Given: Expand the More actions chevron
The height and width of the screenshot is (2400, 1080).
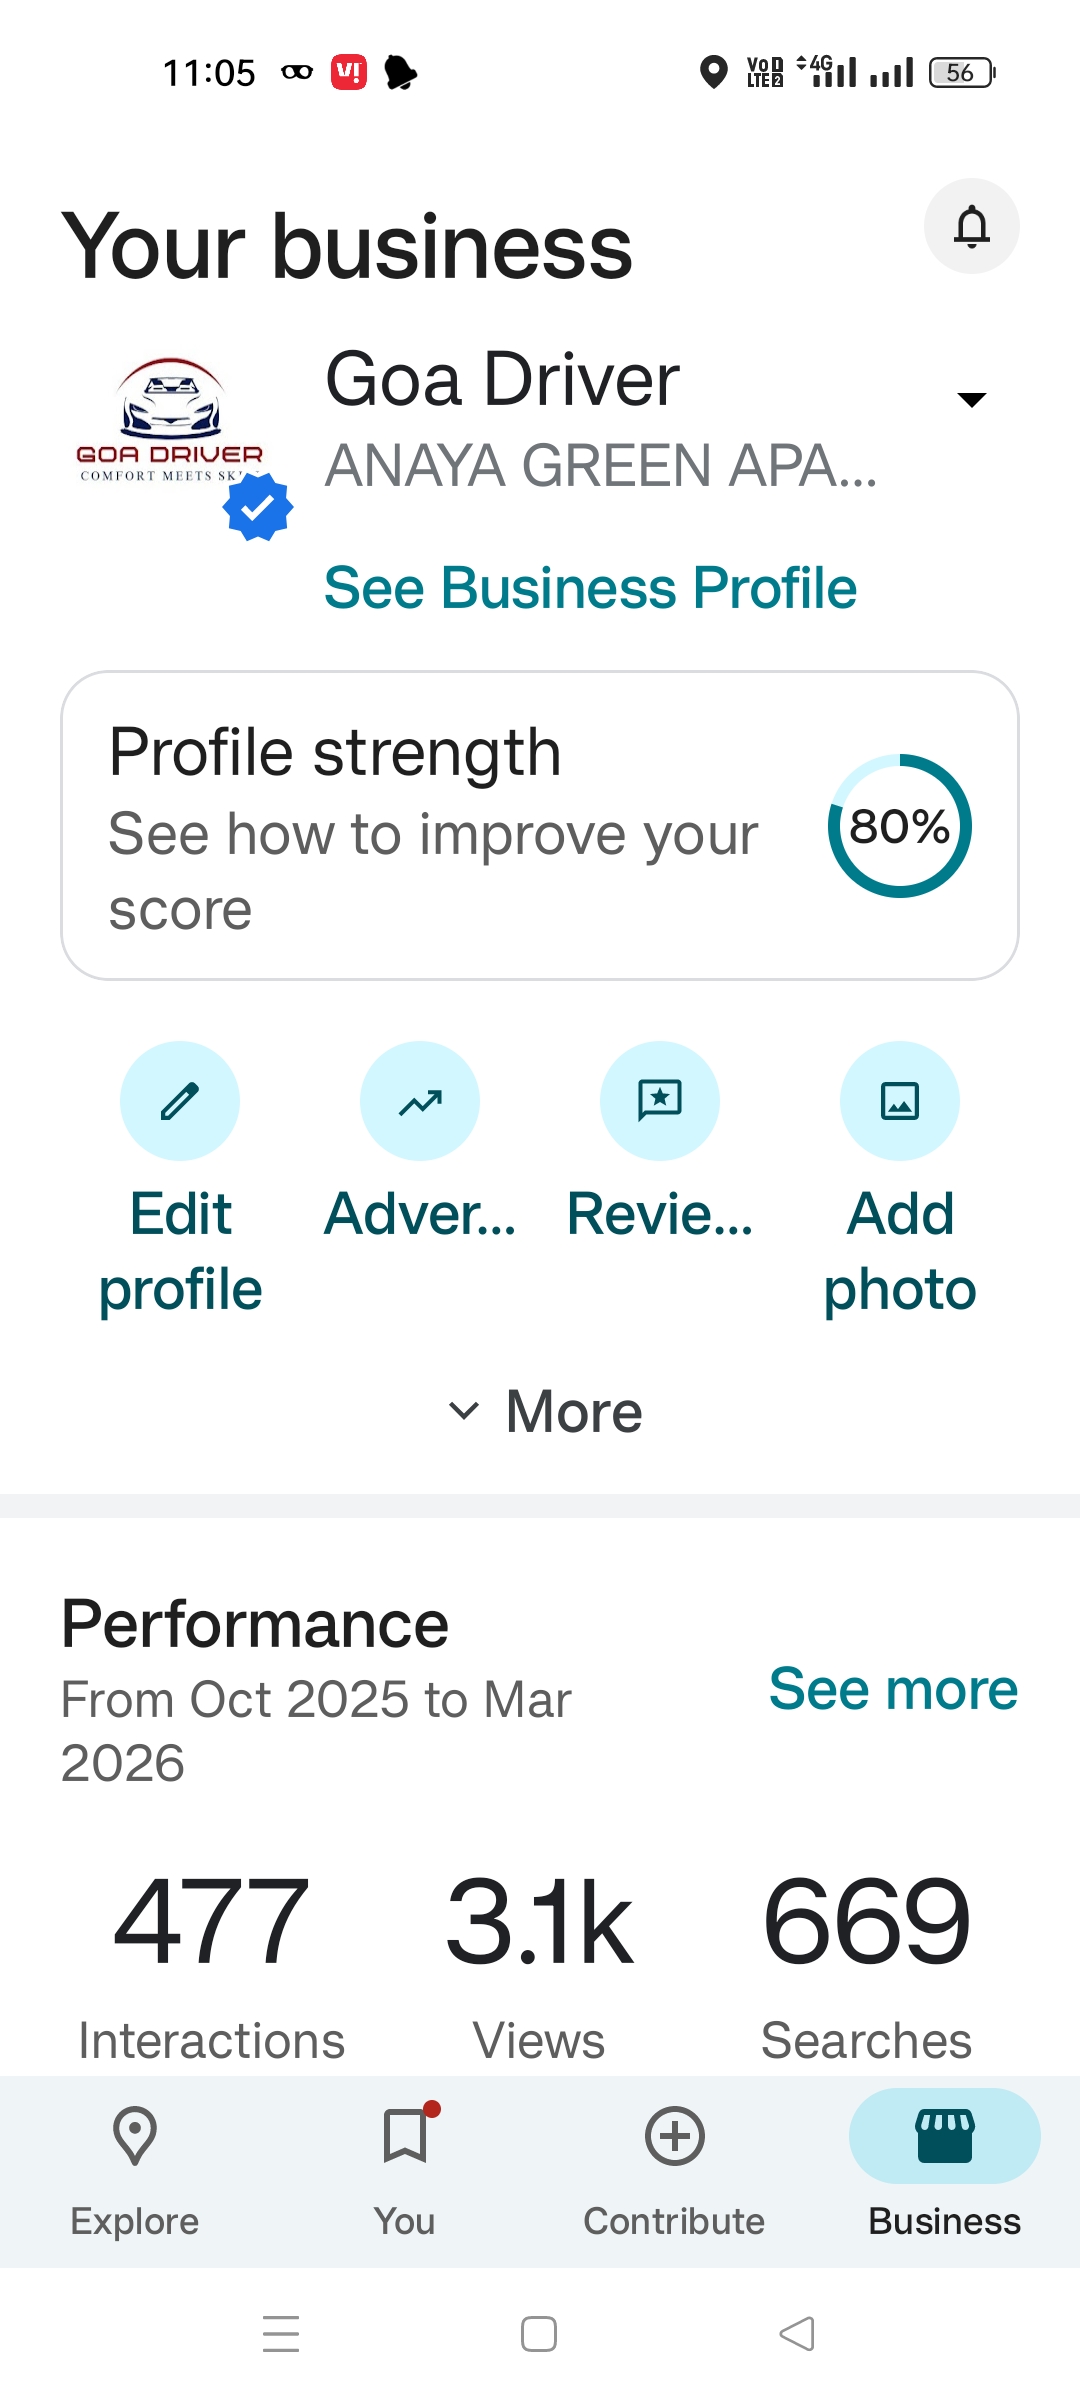Looking at the screenshot, I should 545,1411.
